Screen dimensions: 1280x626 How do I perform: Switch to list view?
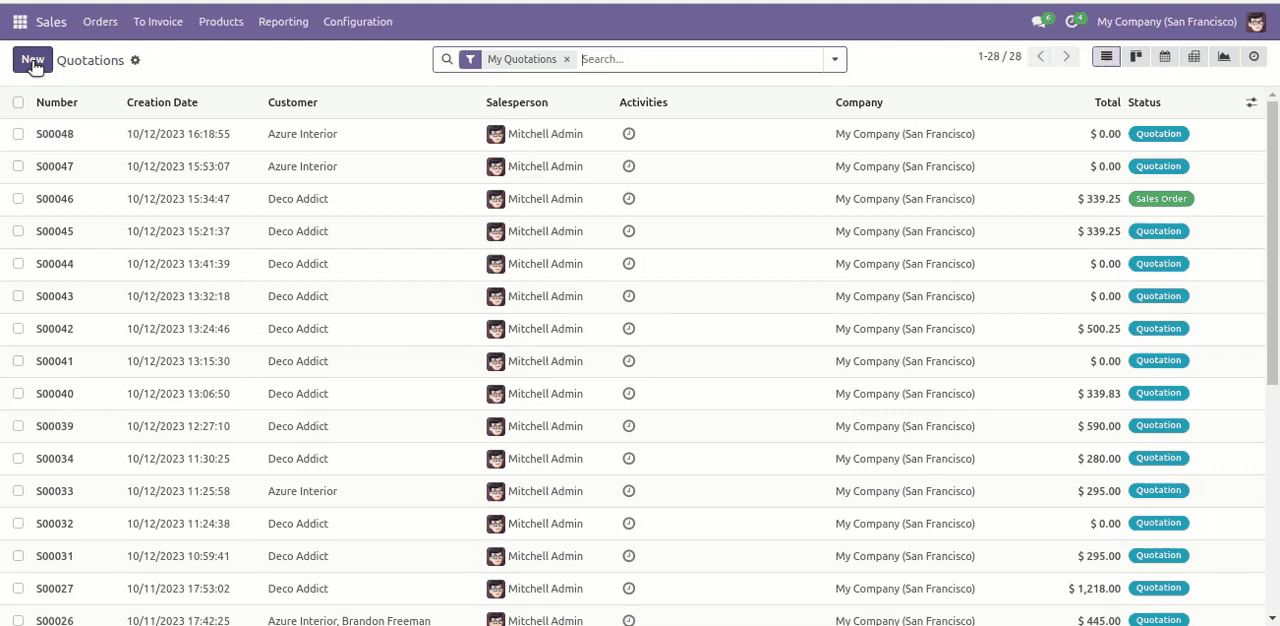coord(1106,57)
